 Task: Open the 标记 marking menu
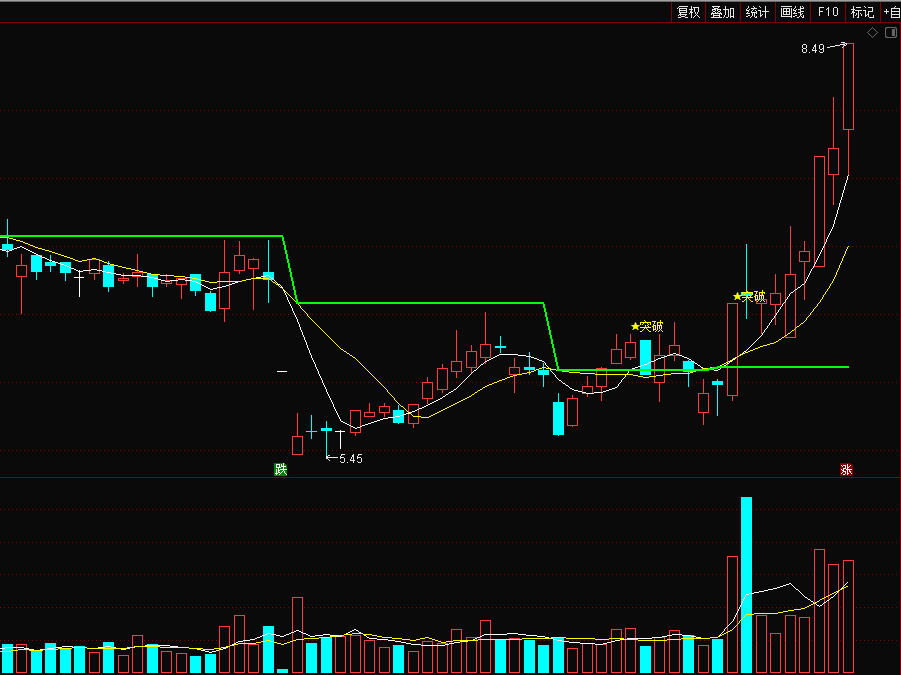pyautogui.click(x=863, y=12)
